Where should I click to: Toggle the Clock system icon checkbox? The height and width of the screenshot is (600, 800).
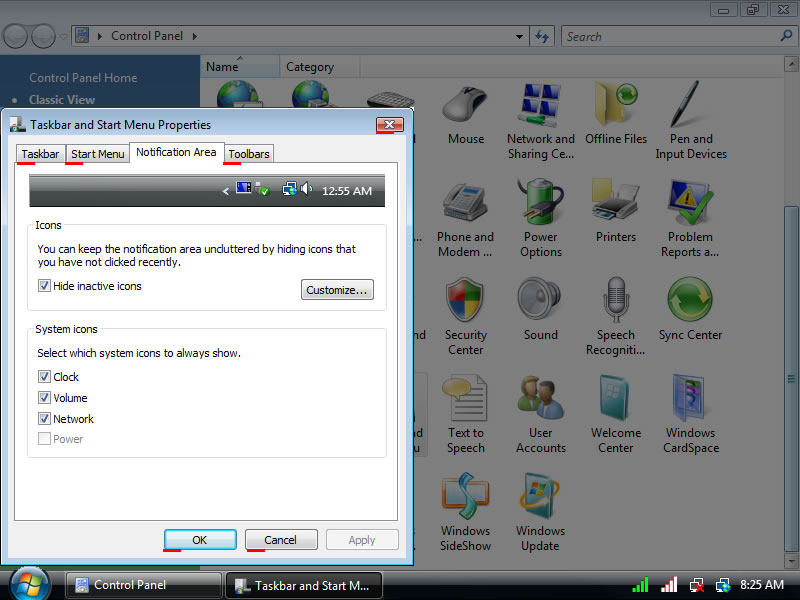tap(44, 377)
